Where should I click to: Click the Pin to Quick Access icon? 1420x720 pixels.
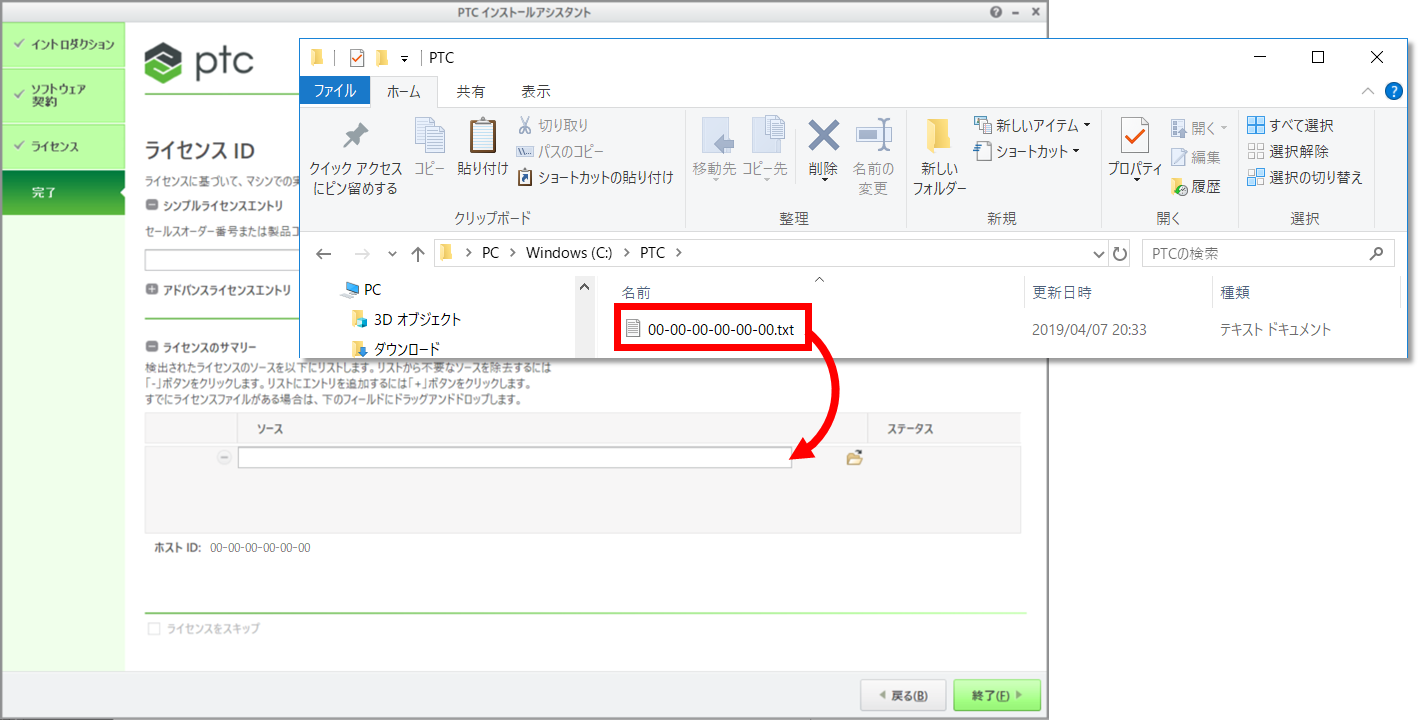355,137
